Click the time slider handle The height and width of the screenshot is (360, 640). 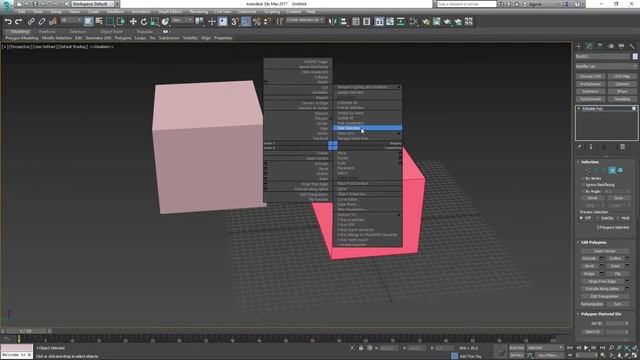pos(26,331)
